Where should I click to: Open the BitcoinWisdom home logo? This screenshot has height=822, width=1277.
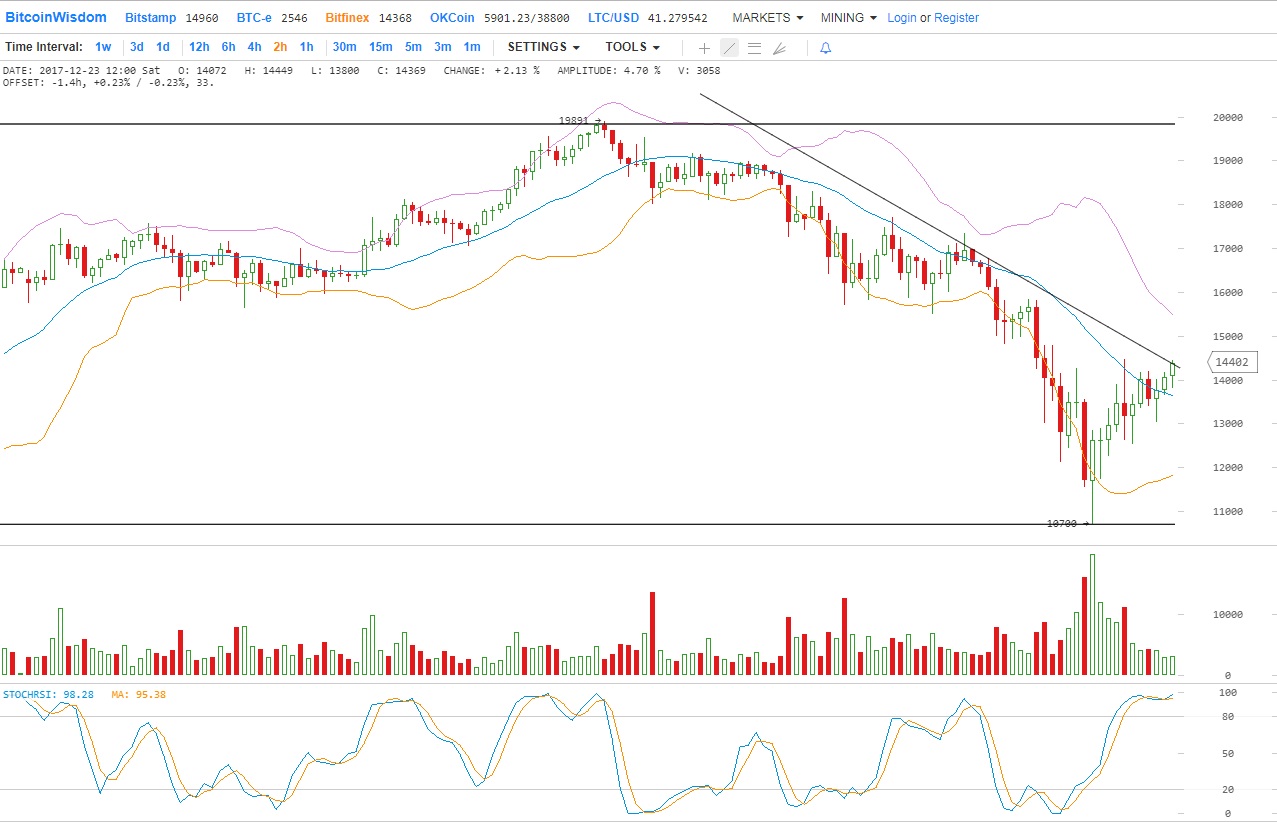pos(57,18)
